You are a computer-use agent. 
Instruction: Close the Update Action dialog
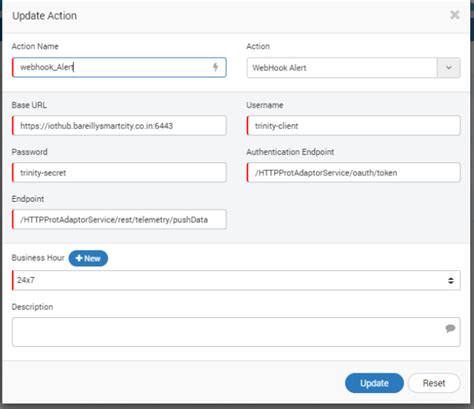[455, 15]
